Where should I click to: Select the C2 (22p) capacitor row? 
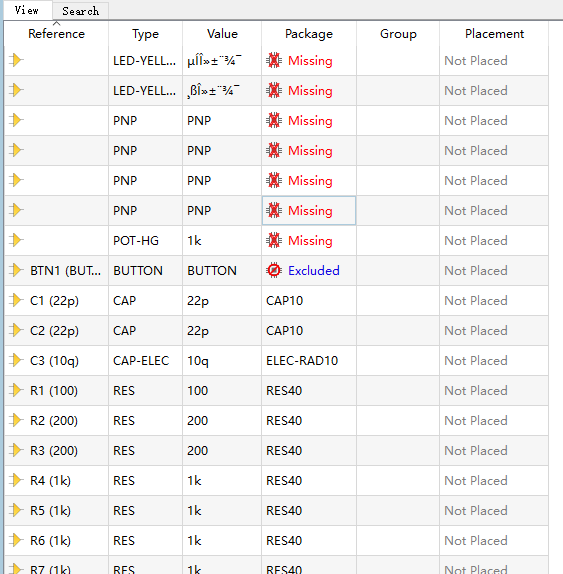(x=276, y=331)
